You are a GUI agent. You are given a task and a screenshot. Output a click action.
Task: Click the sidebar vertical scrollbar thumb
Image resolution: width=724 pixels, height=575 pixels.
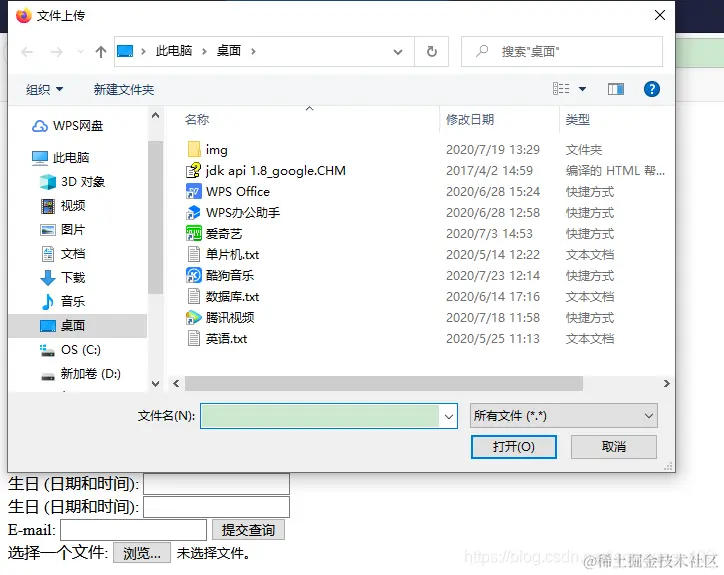(x=156, y=217)
